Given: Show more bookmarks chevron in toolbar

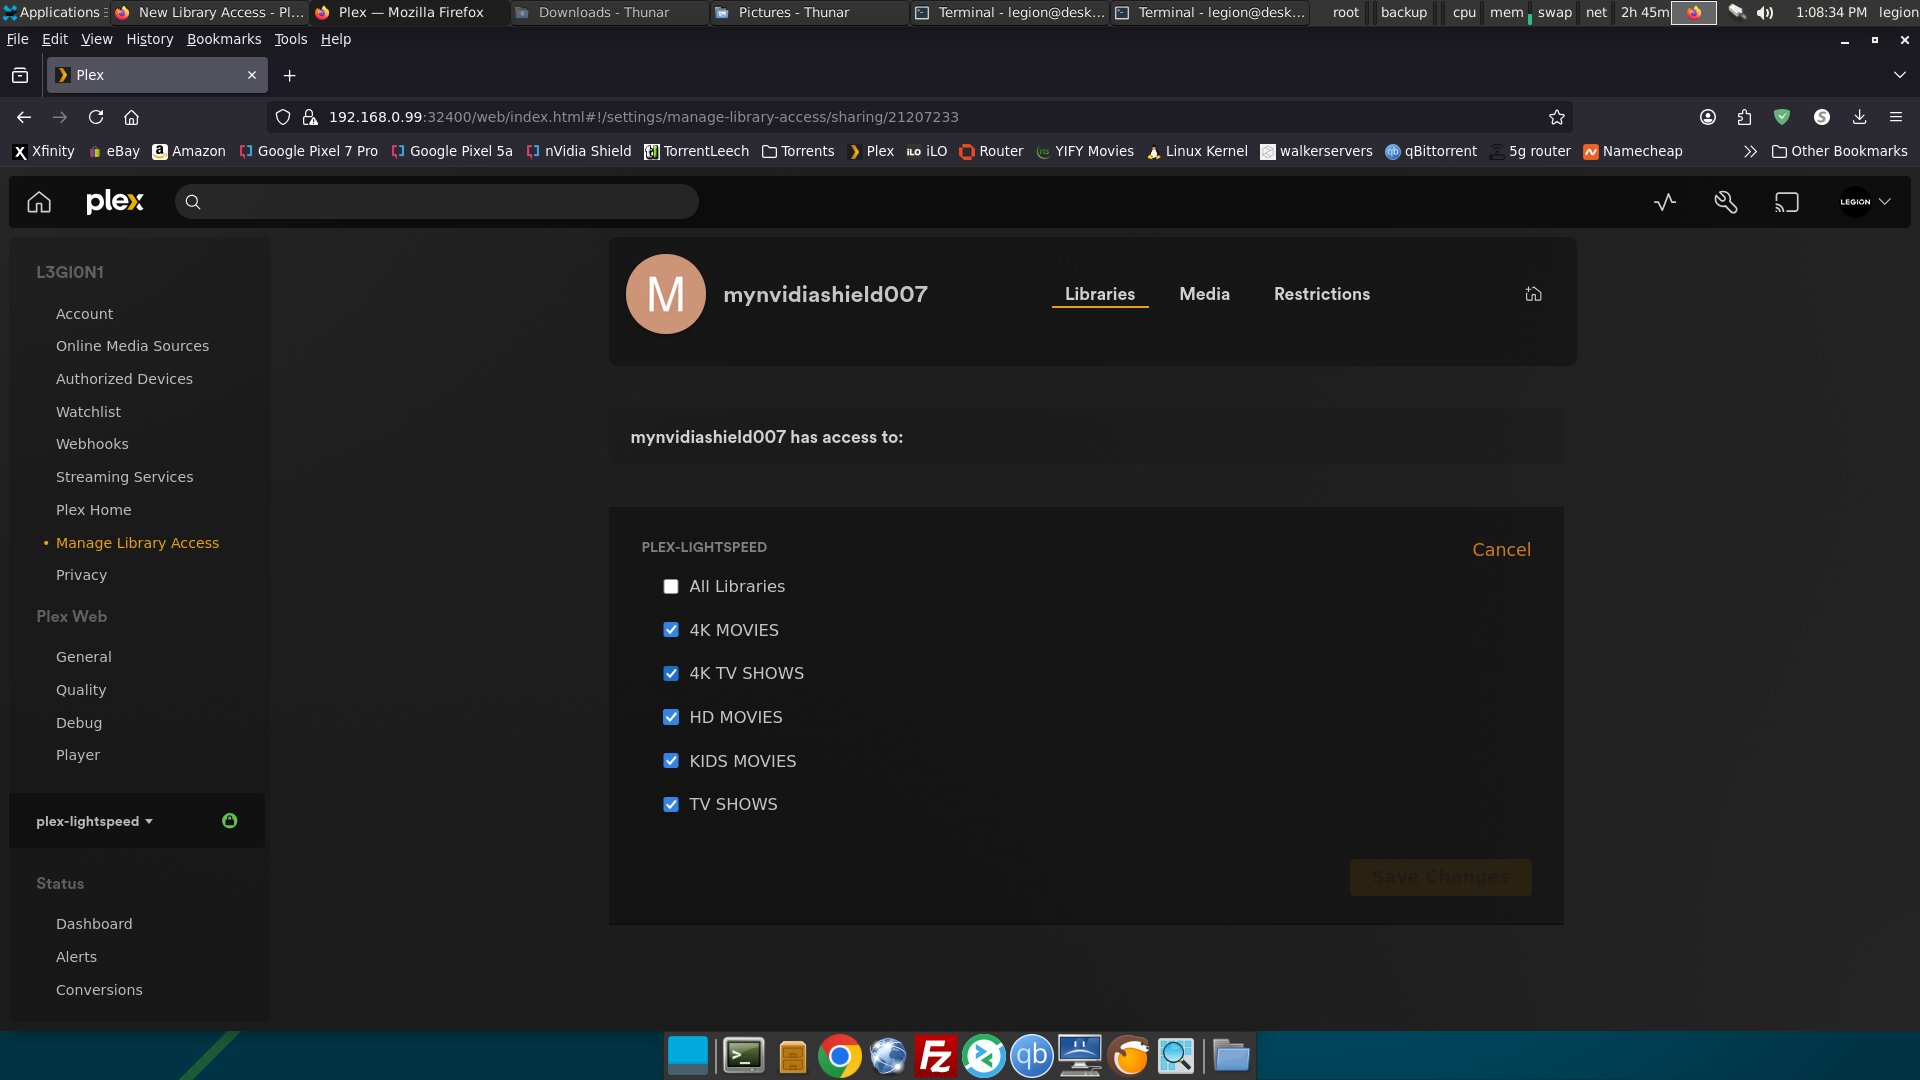Looking at the screenshot, I should [x=1750, y=151].
